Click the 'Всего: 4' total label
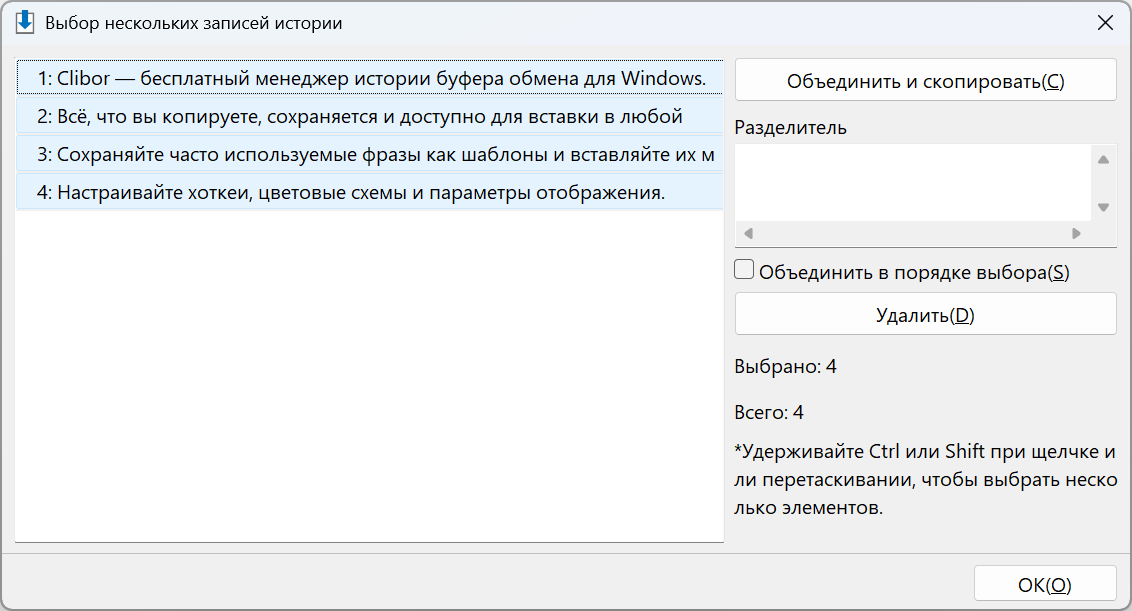The height and width of the screenshot is (611, 1132). tap(769, 412)
